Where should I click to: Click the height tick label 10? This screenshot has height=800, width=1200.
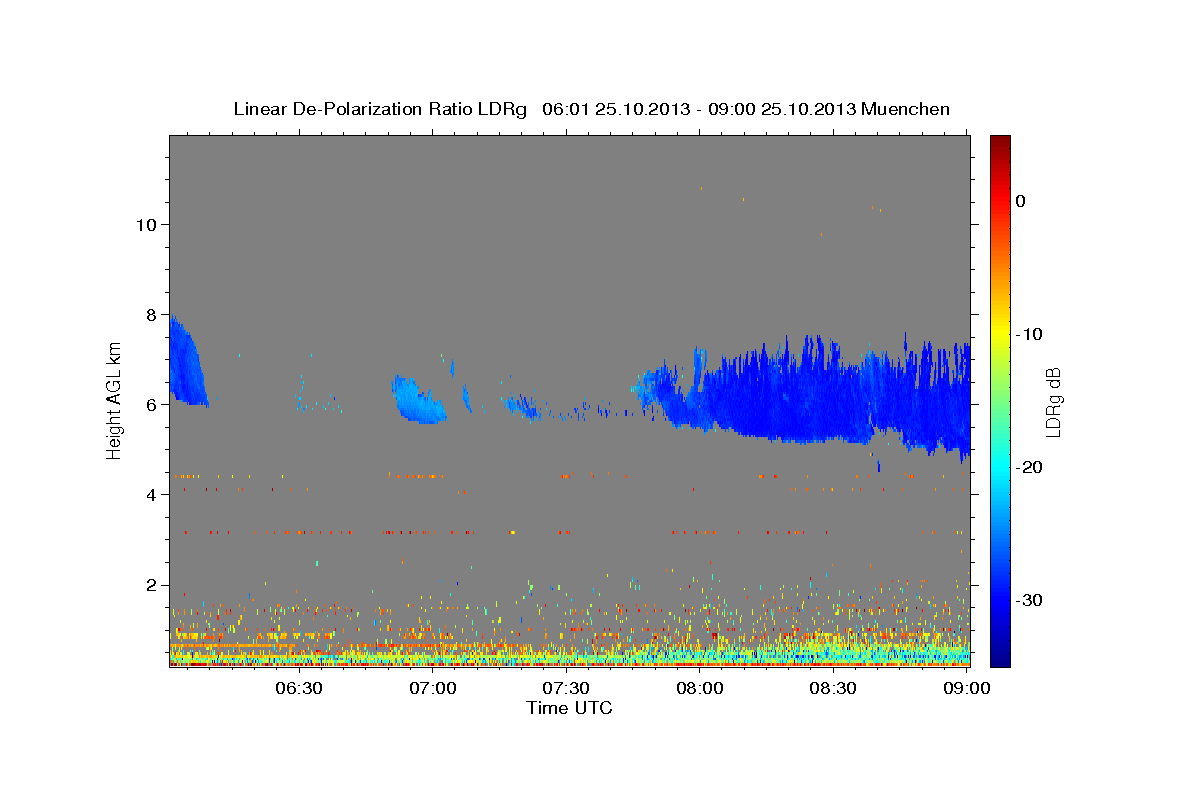(146, 224)
